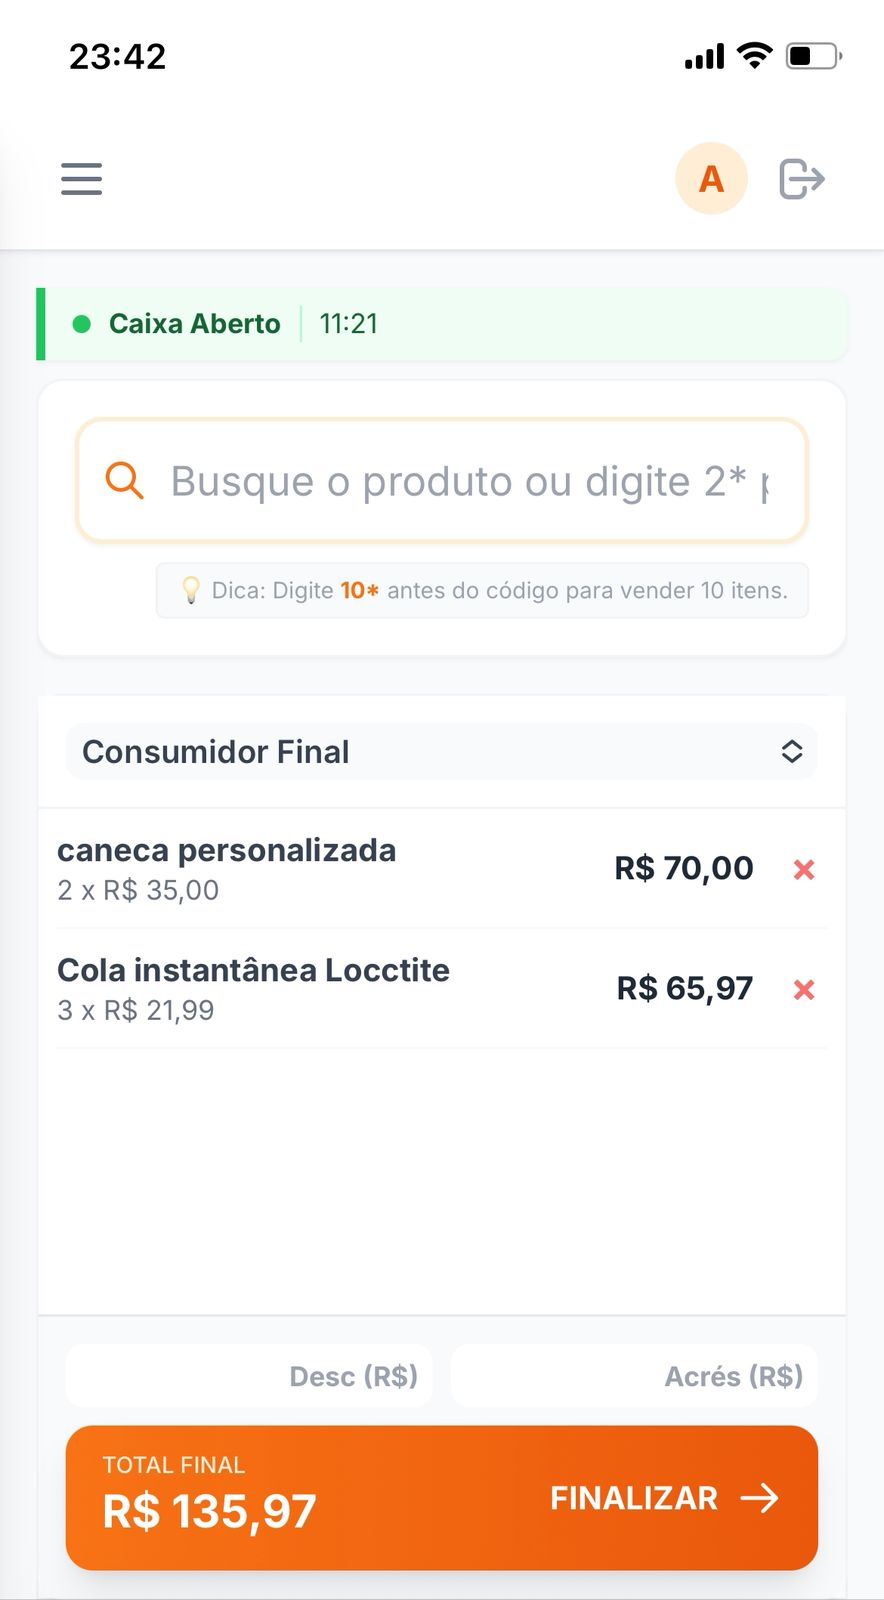This screenshot has height=1600, width=884.
Task: Tap the FINALIZAR arrow icon
Action: click(760, 1498)
